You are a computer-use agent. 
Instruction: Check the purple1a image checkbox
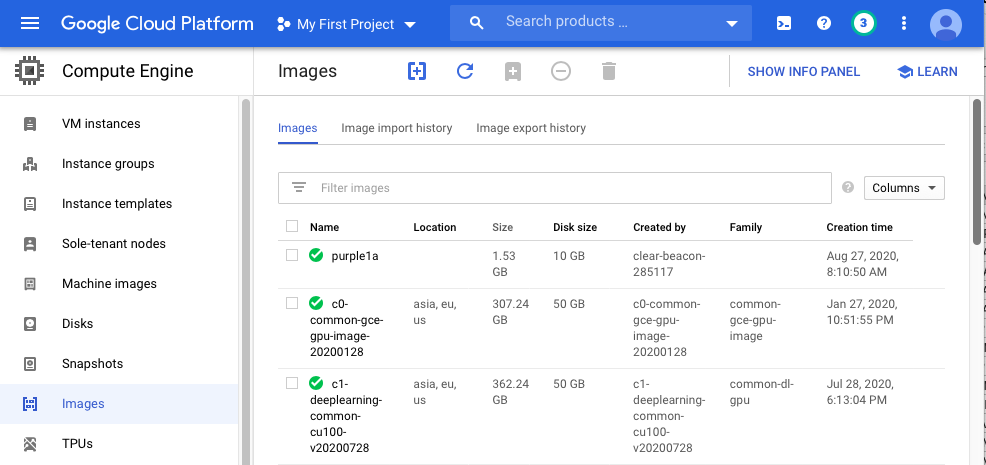tap(292, 255)
